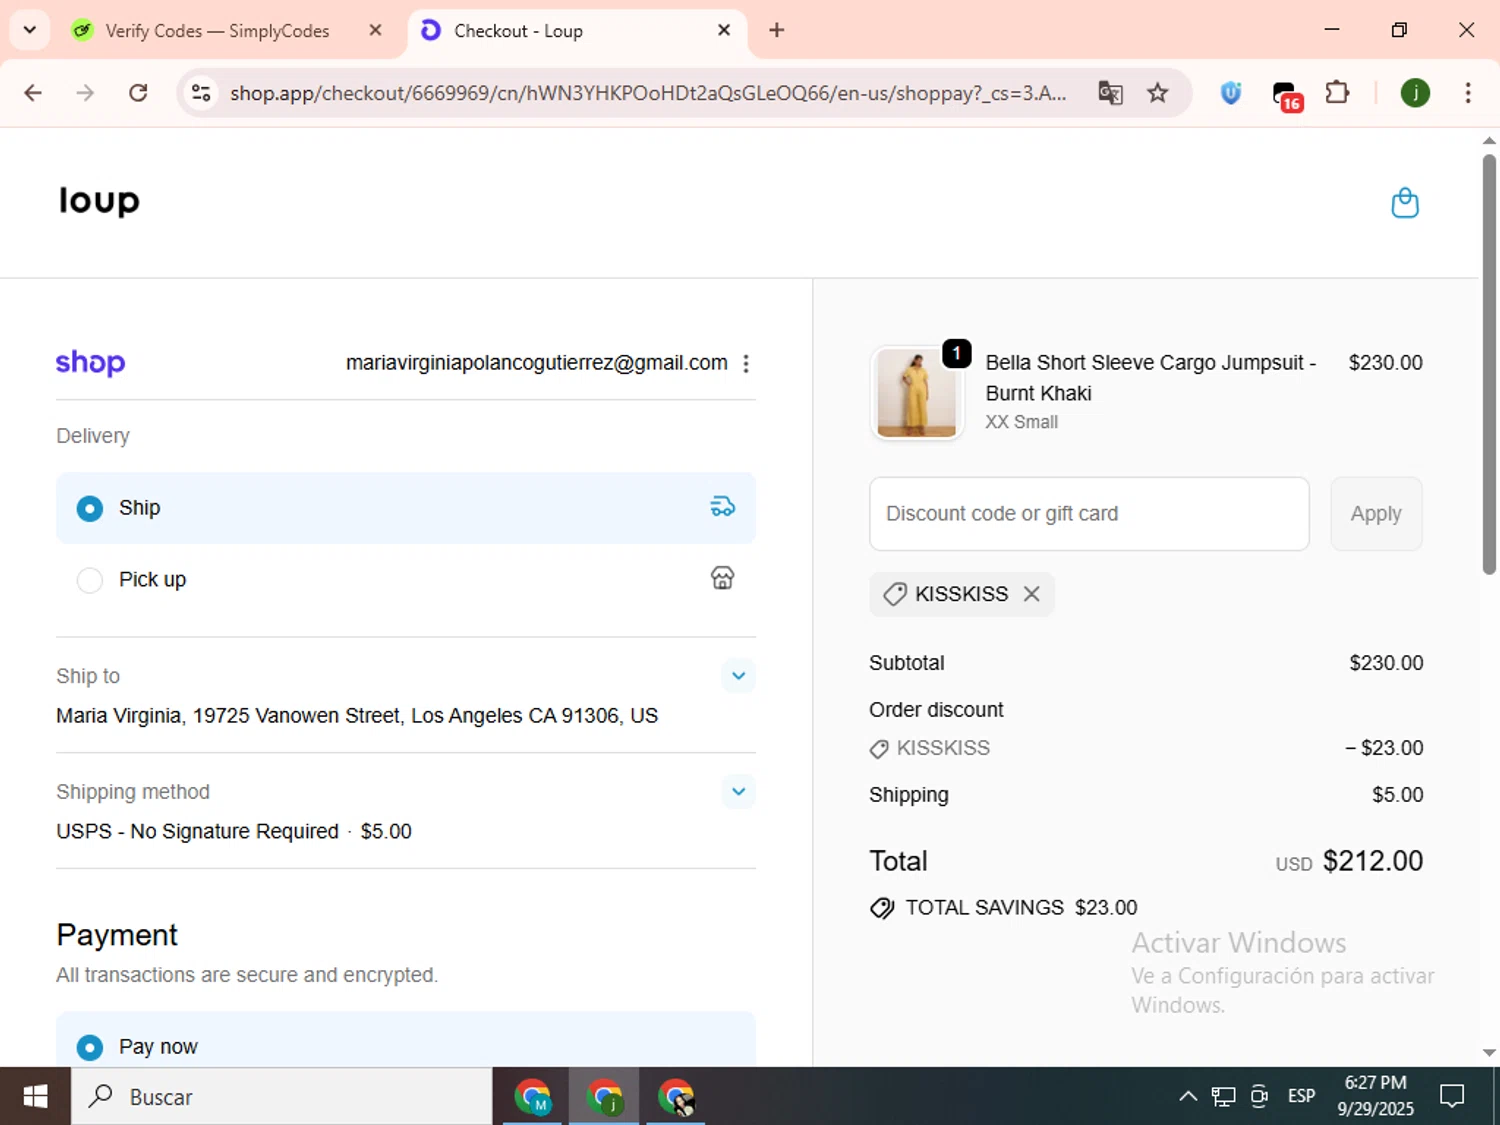View site information icon in address bar
This screenshot has width=1500, height=1125.
click(201, 93)
